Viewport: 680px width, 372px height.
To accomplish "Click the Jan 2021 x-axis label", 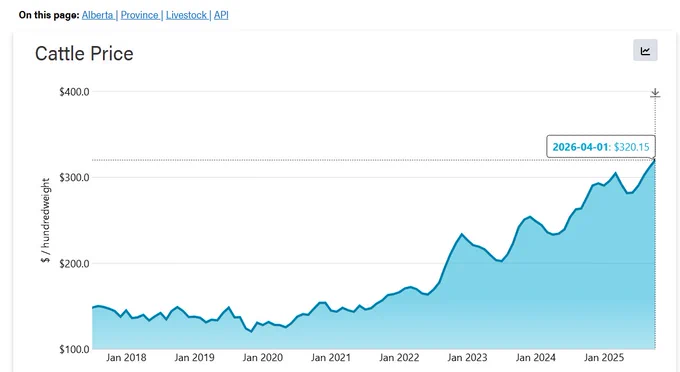I will 330,358.
